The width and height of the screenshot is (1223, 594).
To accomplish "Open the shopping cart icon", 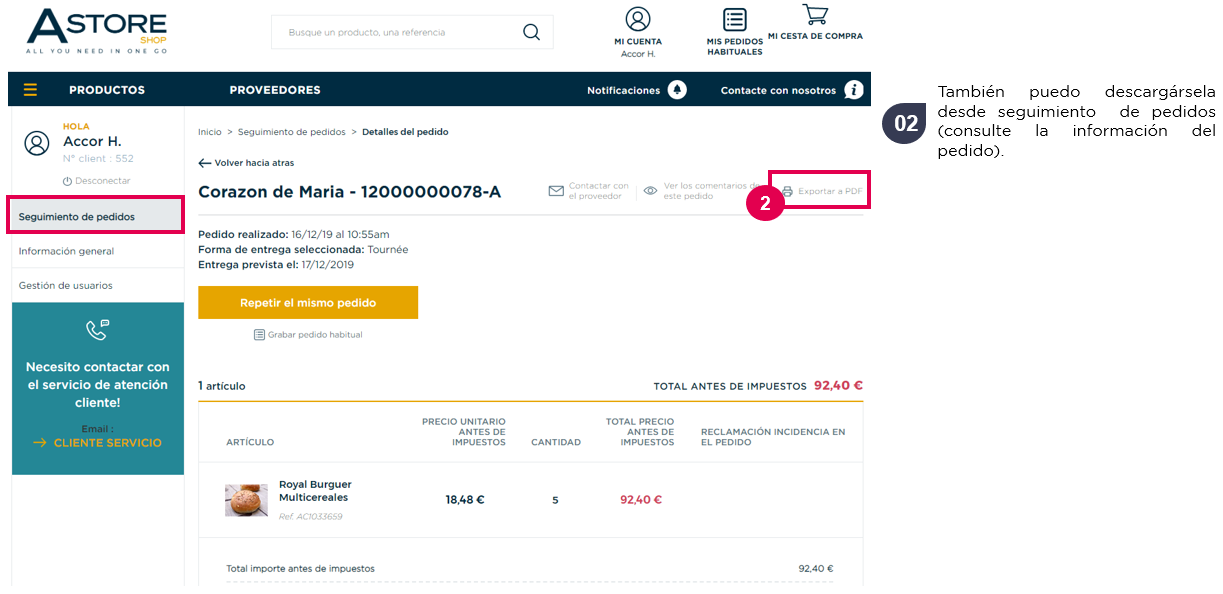I will tap(815, 14).
